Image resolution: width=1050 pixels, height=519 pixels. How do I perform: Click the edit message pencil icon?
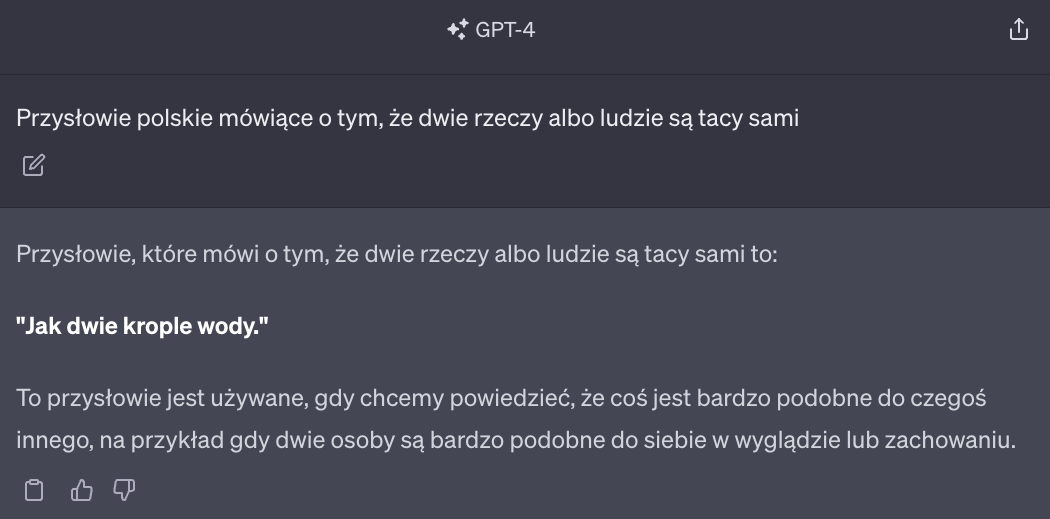[x=33, y=165]
